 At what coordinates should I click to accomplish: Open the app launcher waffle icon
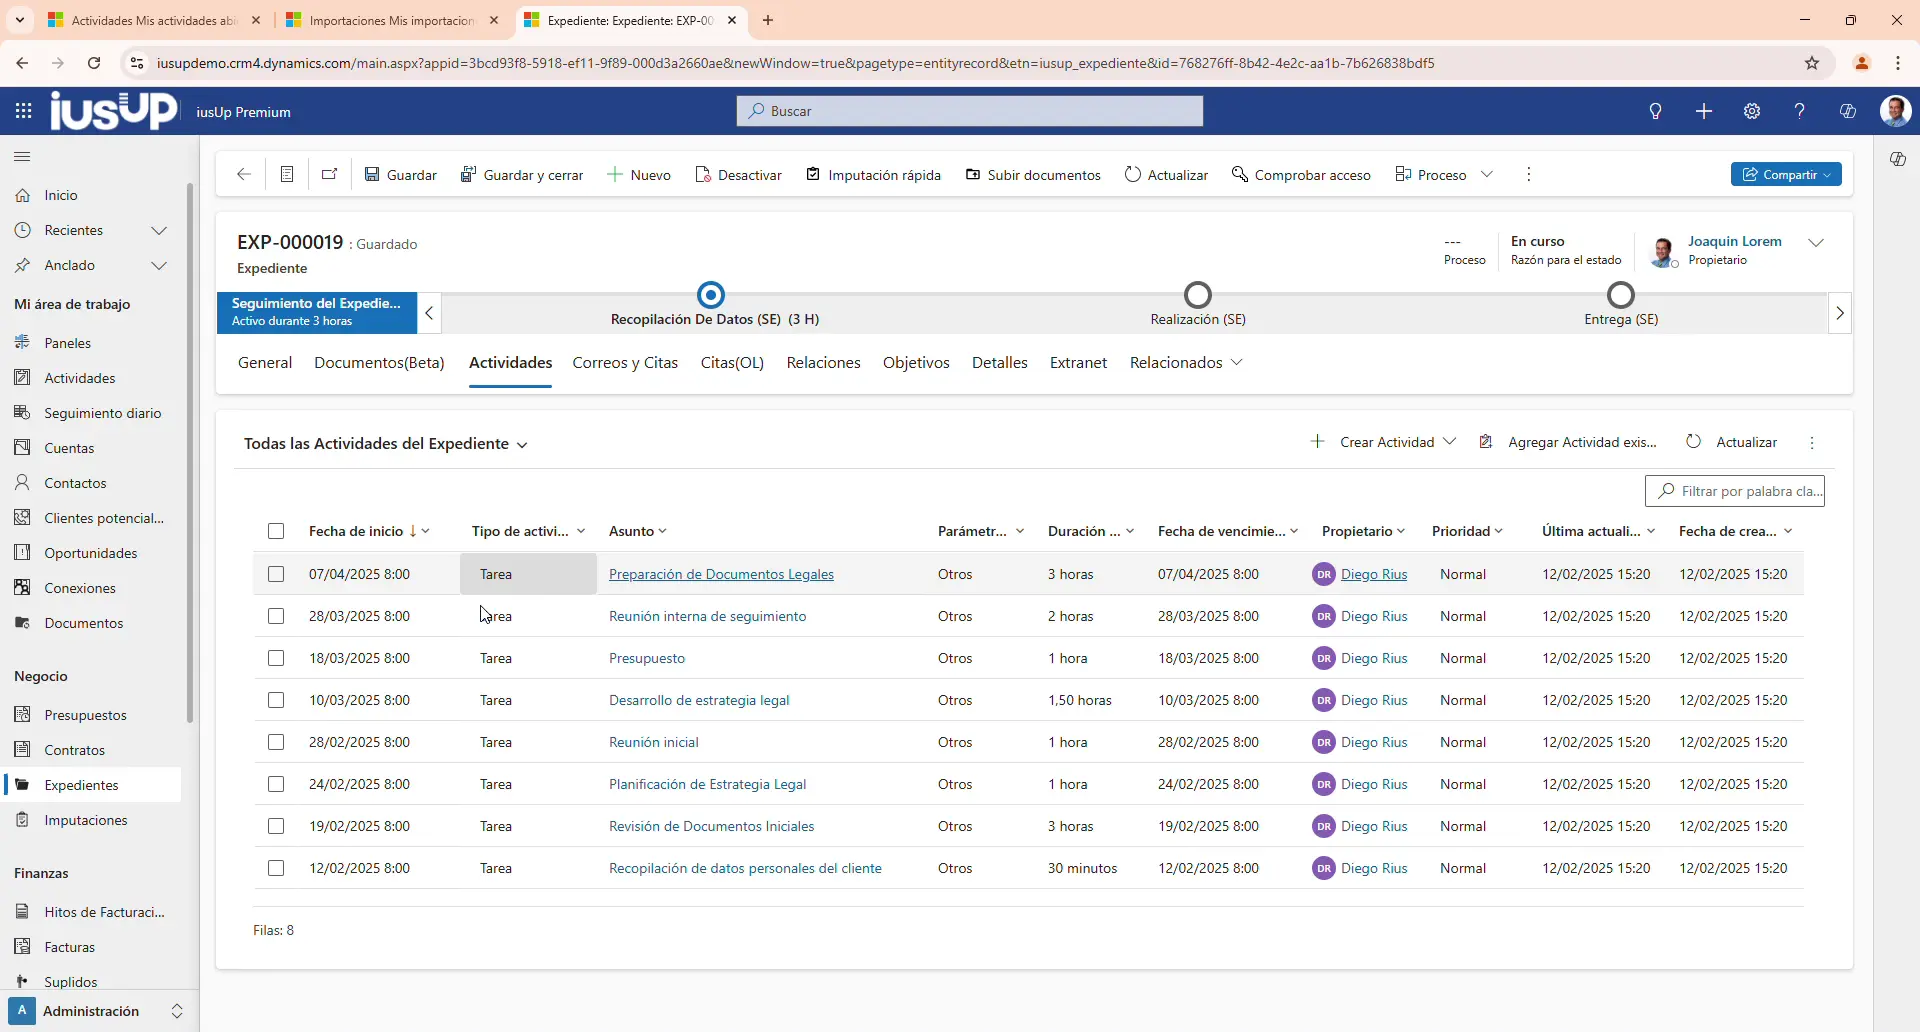pos(23,111)
